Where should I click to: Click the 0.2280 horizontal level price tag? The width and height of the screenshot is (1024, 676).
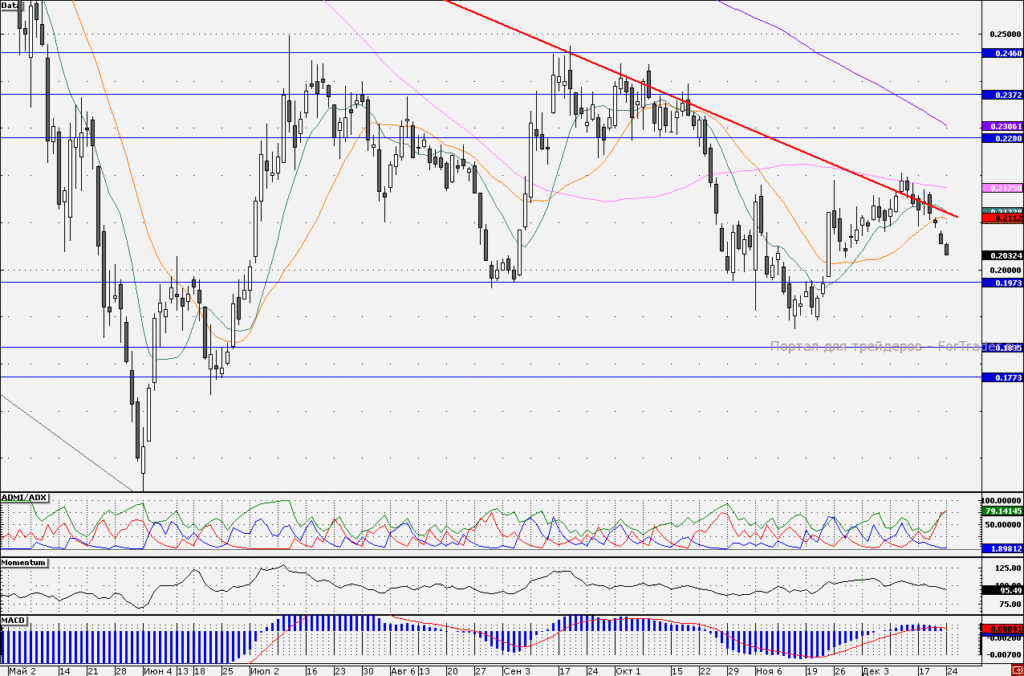point(1002,138)
